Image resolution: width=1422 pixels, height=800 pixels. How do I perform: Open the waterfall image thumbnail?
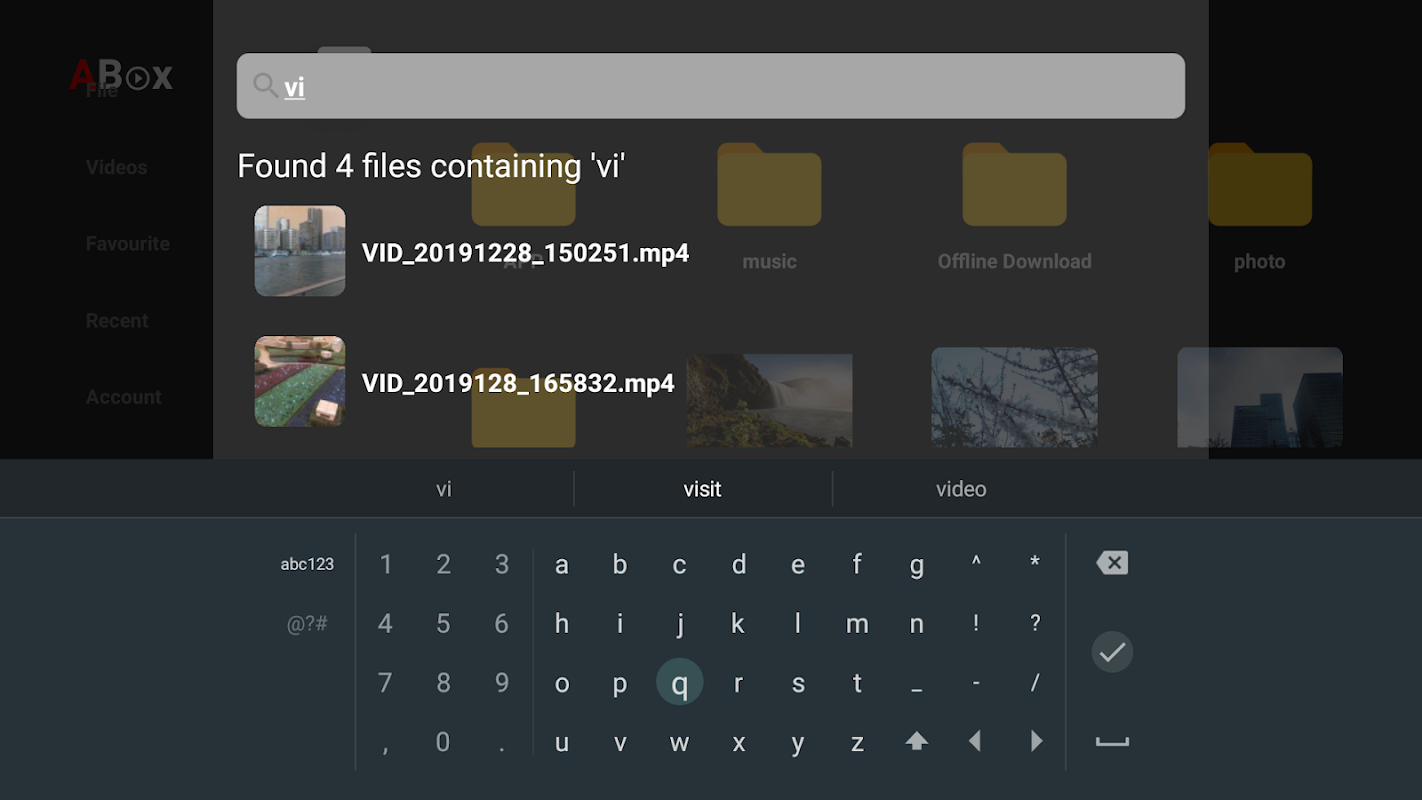click(769, 398)
